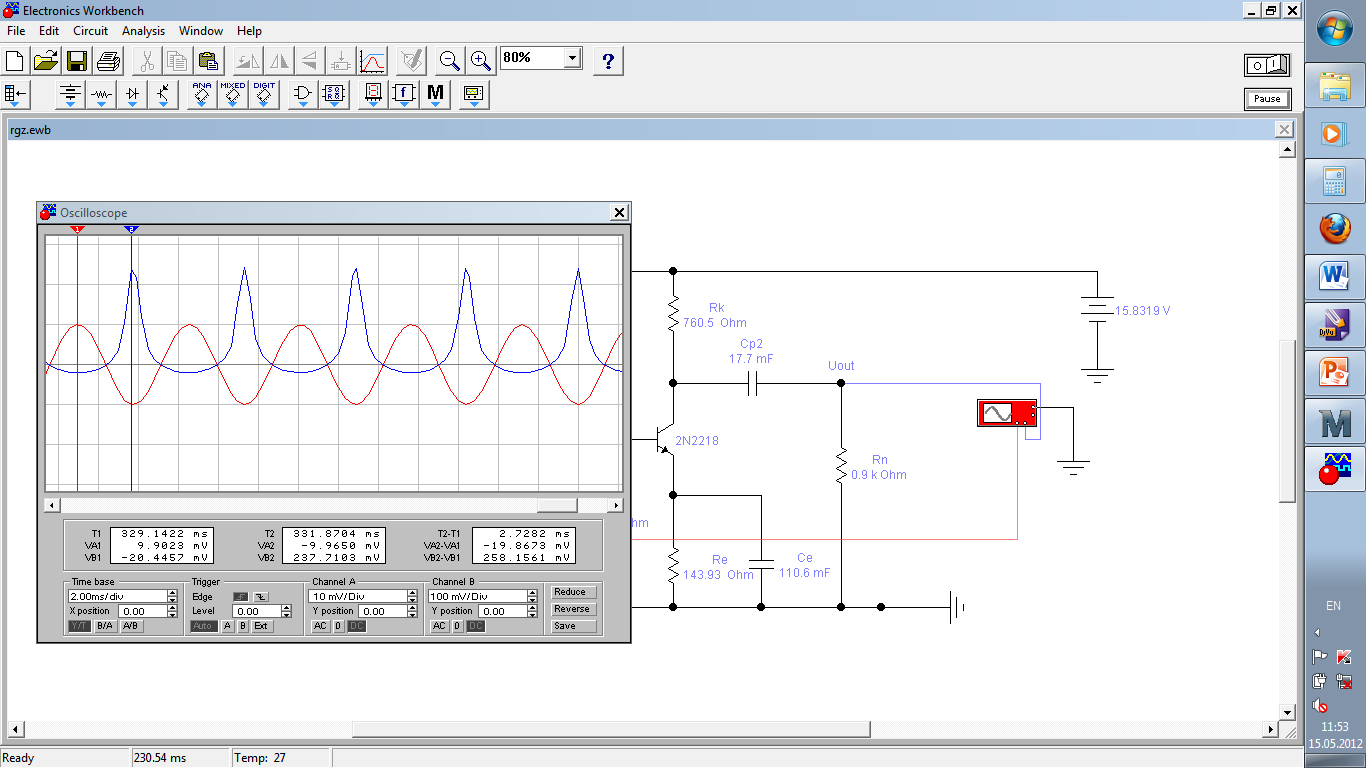Screen dimensions: 1366x768
Task: Click the Pause simulation button
Action: coord(1267,99)
